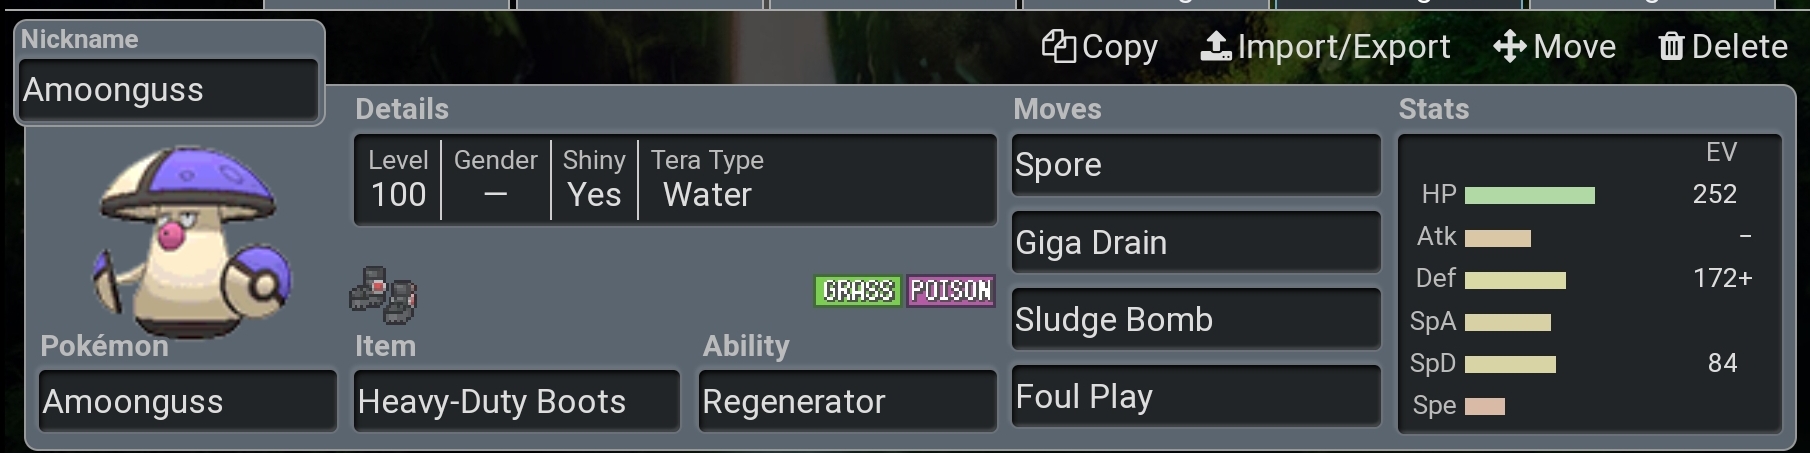Click the Move set button
Image resolution: width=1810 pixels, height=453 pixels.
point(1554,47)
